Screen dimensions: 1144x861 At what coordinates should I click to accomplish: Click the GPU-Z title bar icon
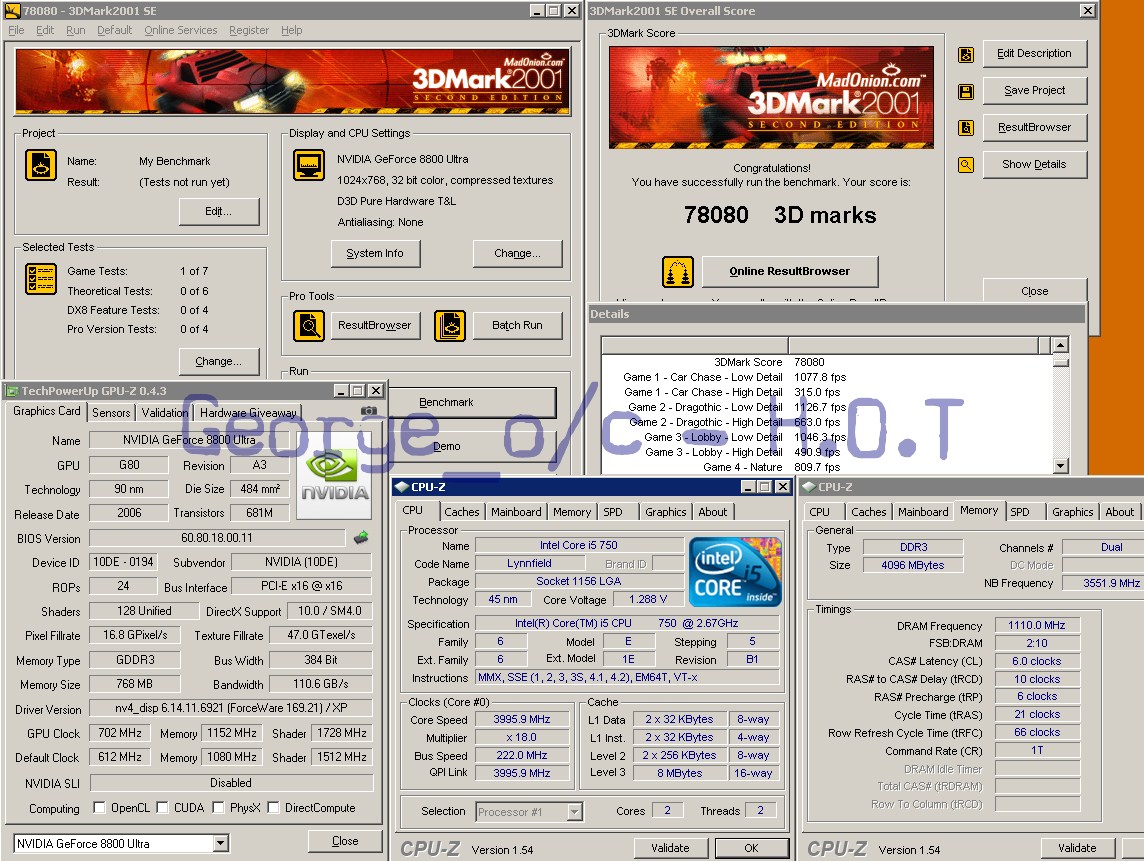pyautogui.click(x=12, y=391)
